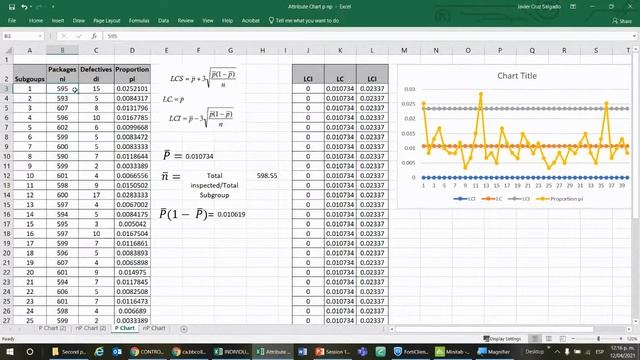The image size is (640, 360).
Task: Select the P-bar value 0.010734 in column F
Action: [x=199, y=156]
